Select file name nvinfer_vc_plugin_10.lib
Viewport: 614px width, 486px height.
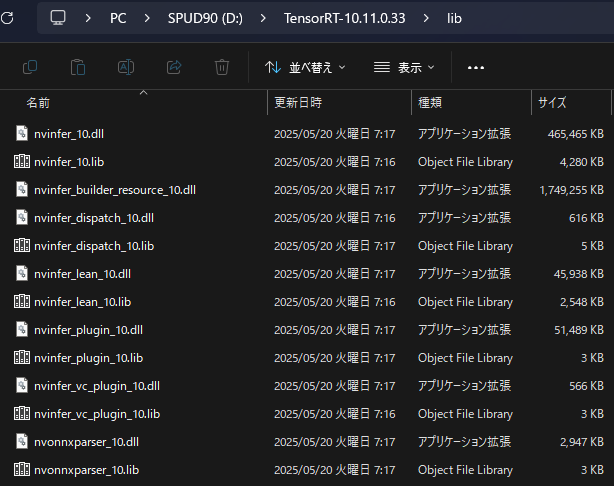pos(97,414)
